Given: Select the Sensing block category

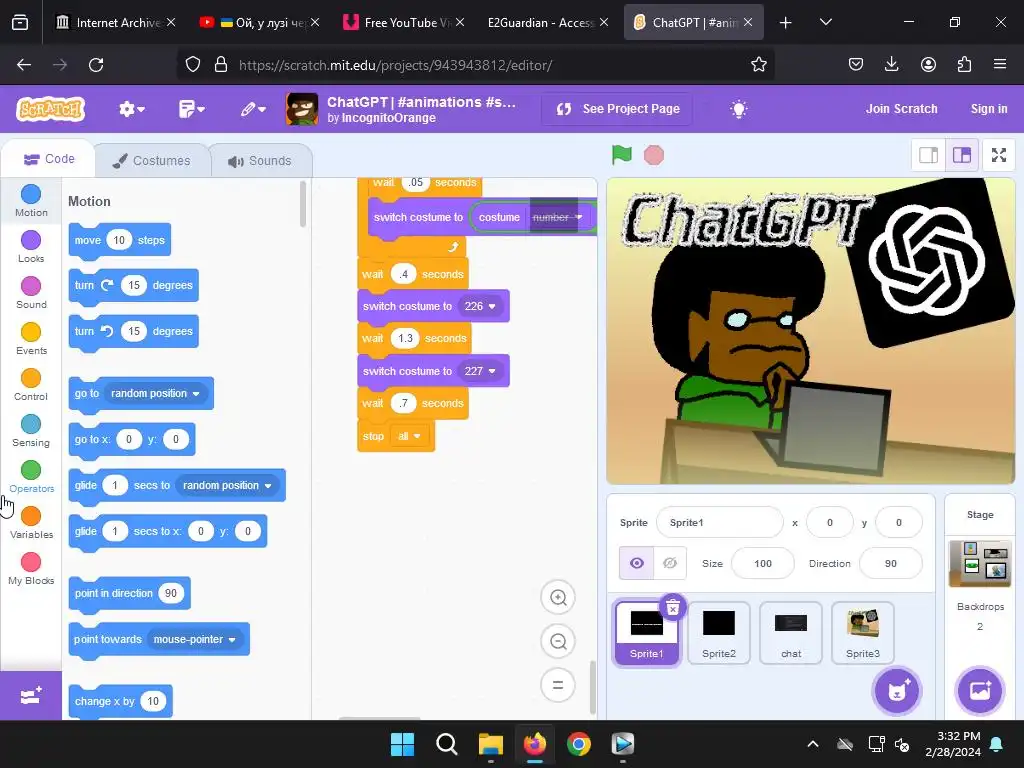Looking at the screenshot, I should 31,431.
